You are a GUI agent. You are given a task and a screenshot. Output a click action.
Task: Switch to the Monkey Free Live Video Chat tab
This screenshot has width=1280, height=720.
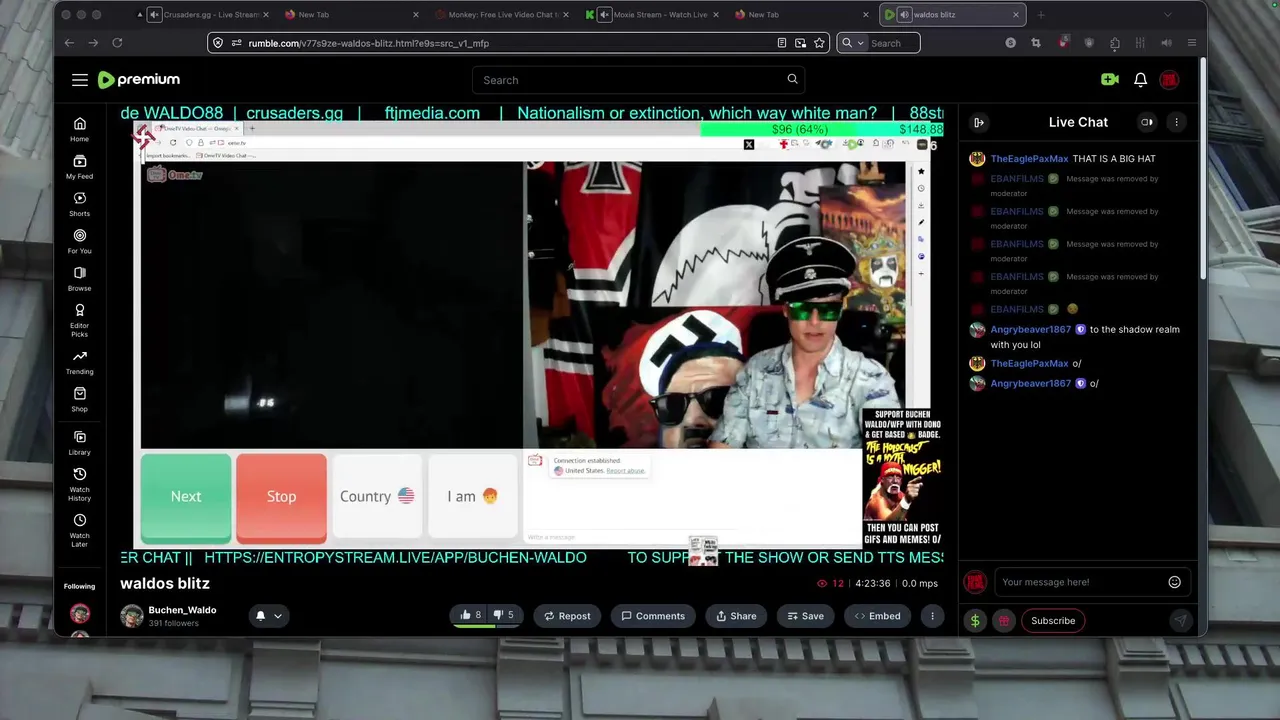[x=503, y=15]
